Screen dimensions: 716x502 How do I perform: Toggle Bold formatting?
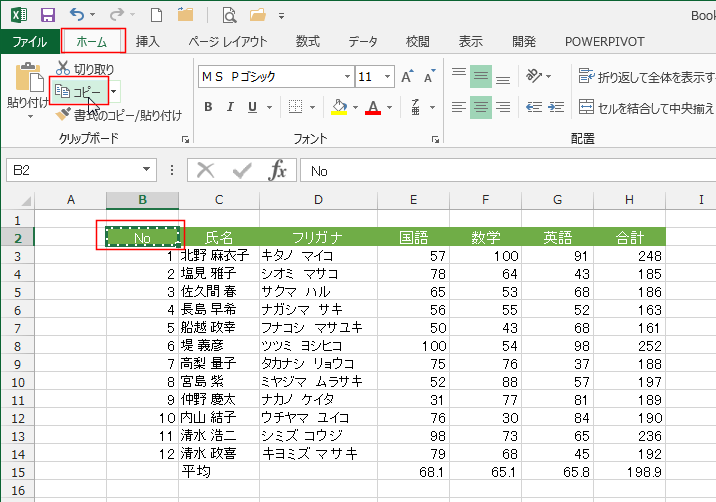[210, 107]
